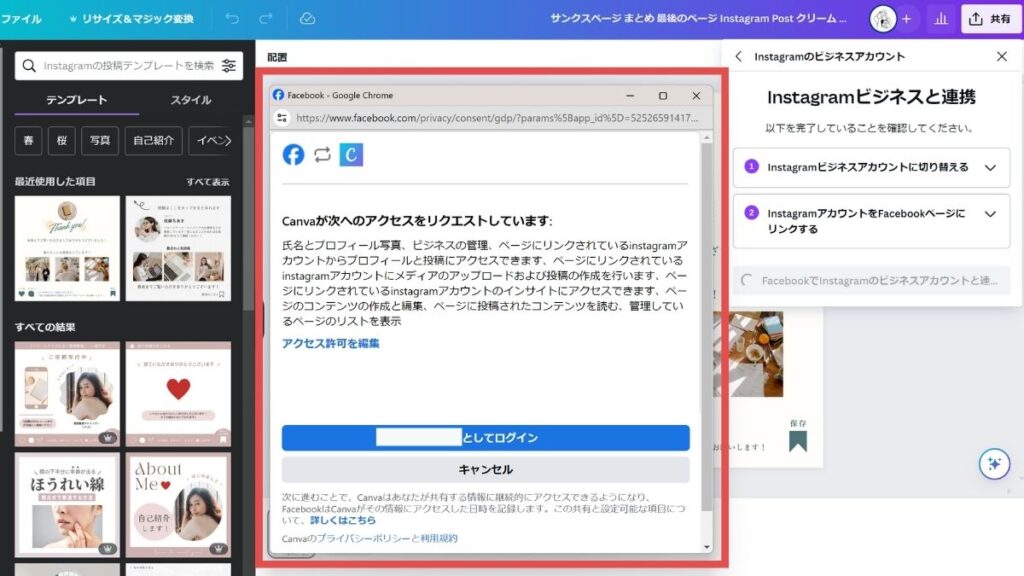Viewport: 1024px width, 576px height.
Task: Close the Facebook Chrome popup window
Action: coord(696,95)
